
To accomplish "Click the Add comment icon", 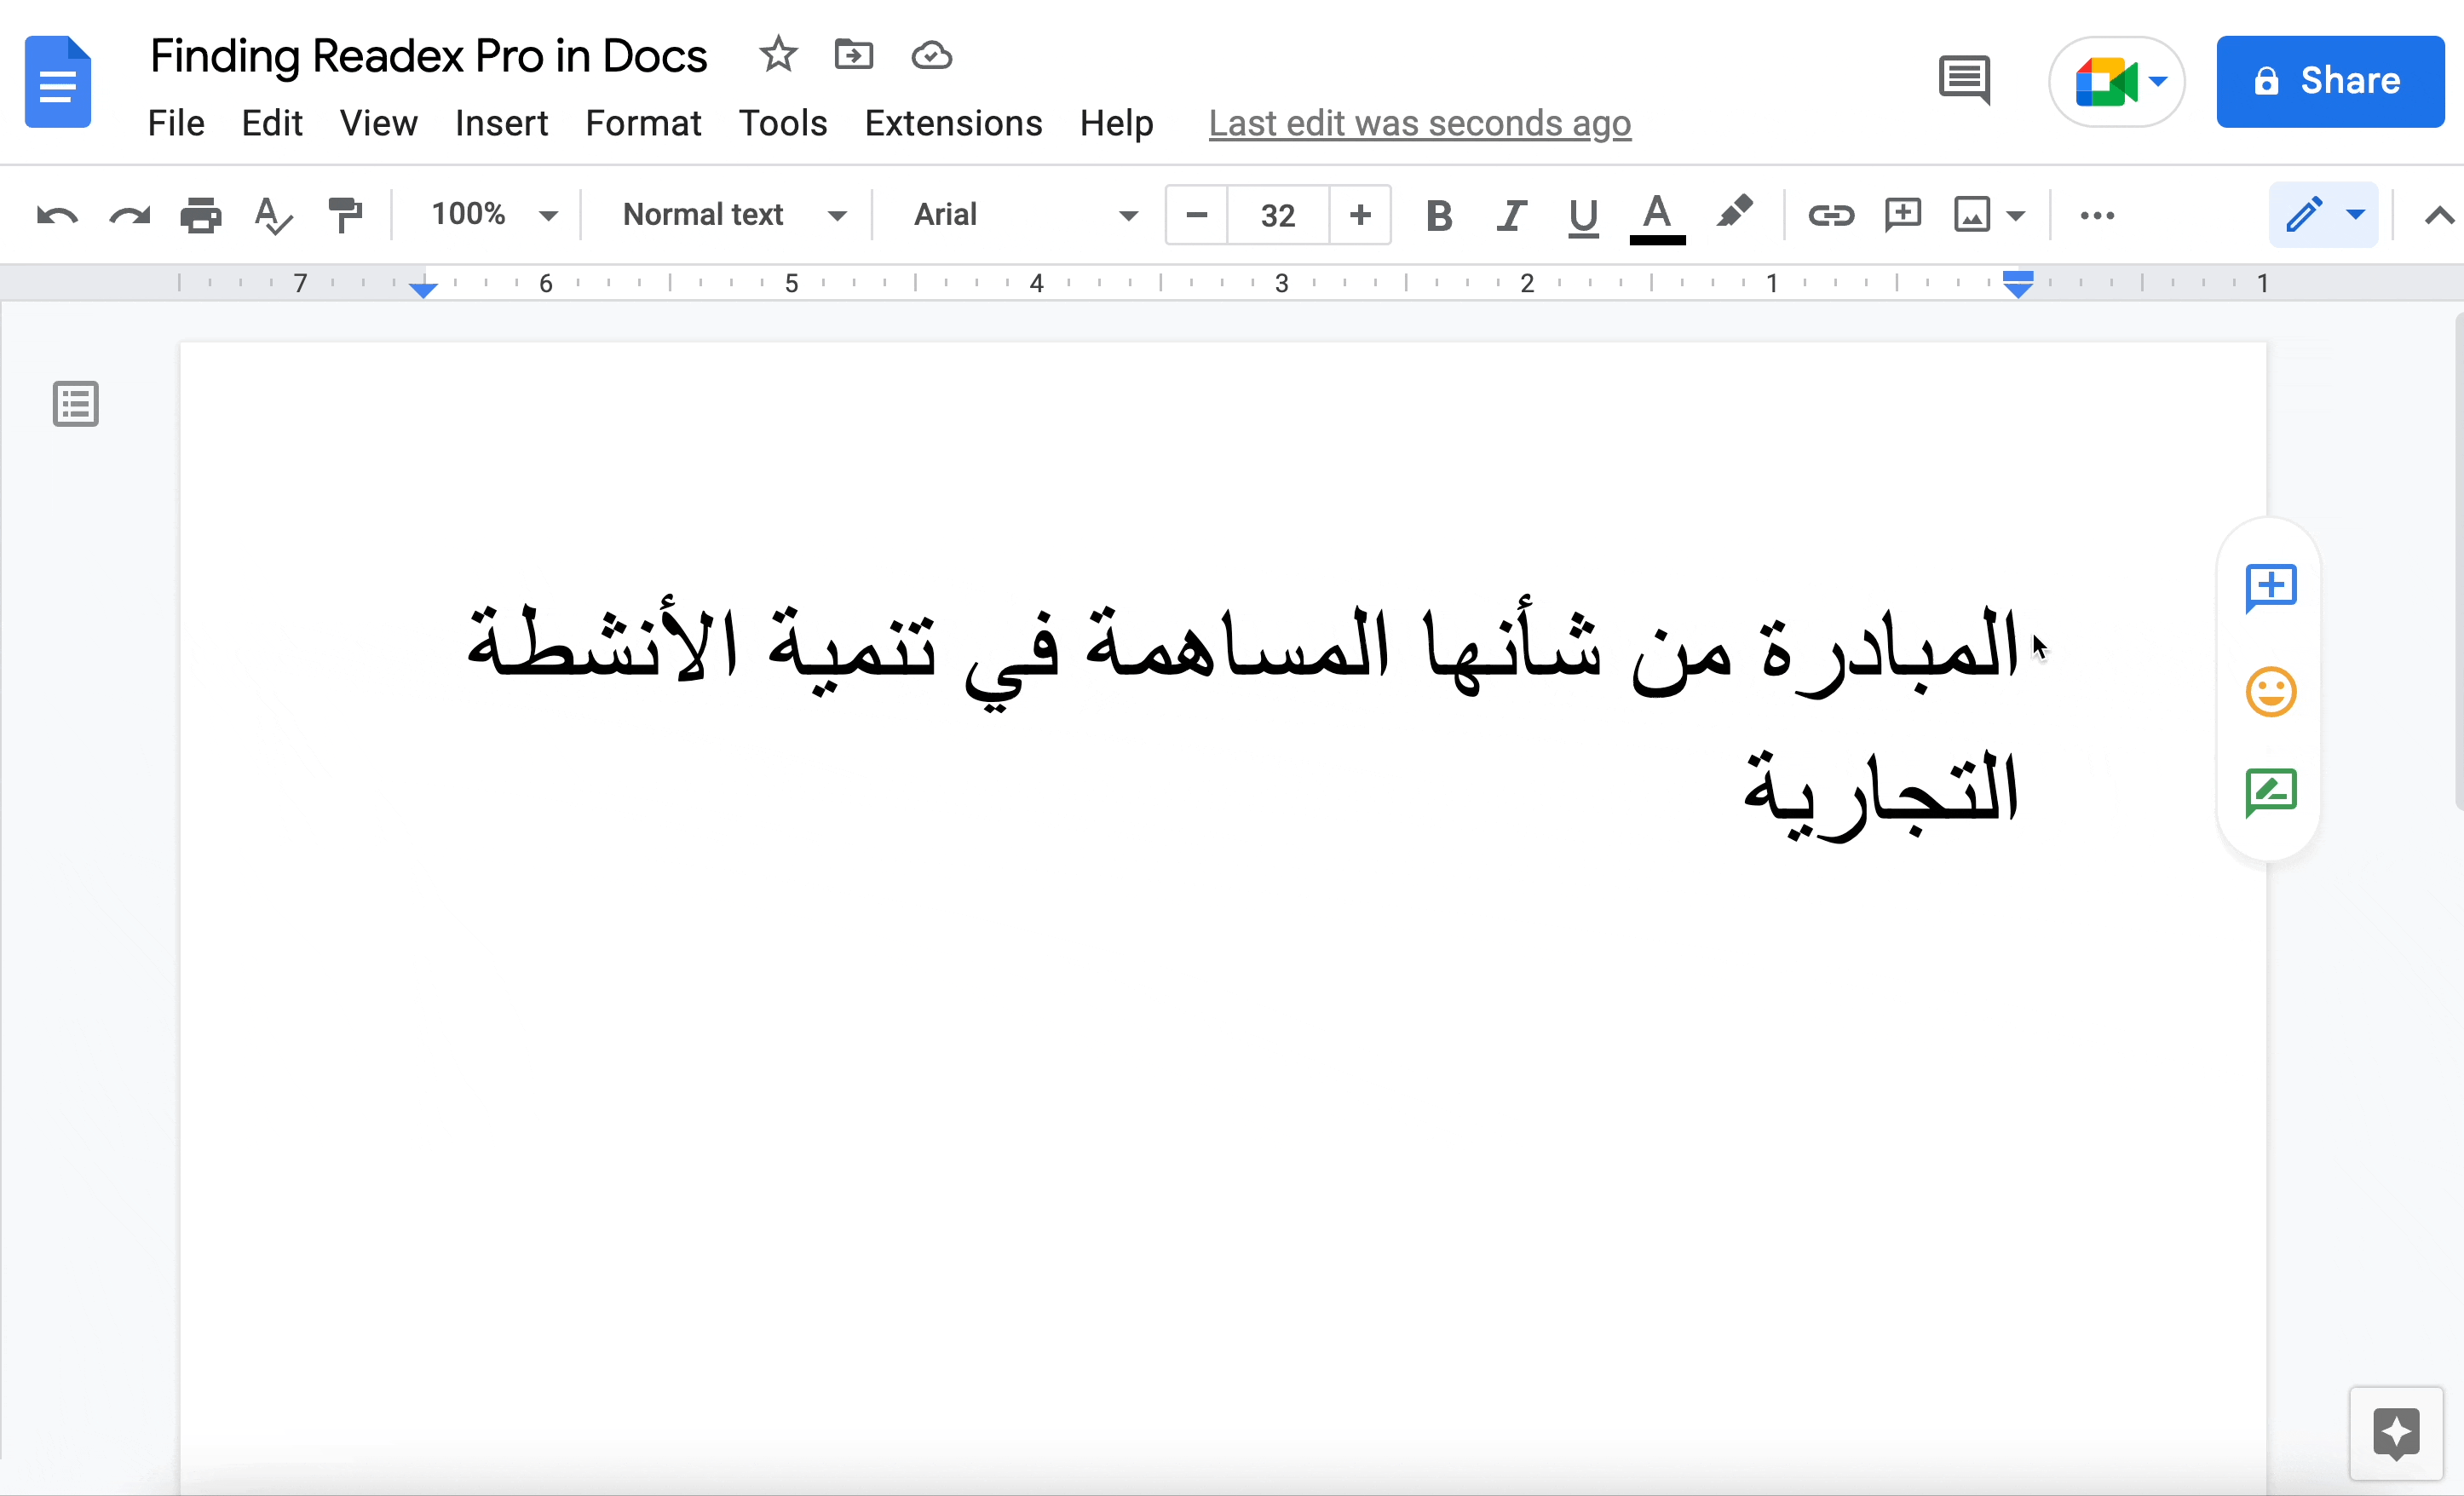I will [2271, 586].
